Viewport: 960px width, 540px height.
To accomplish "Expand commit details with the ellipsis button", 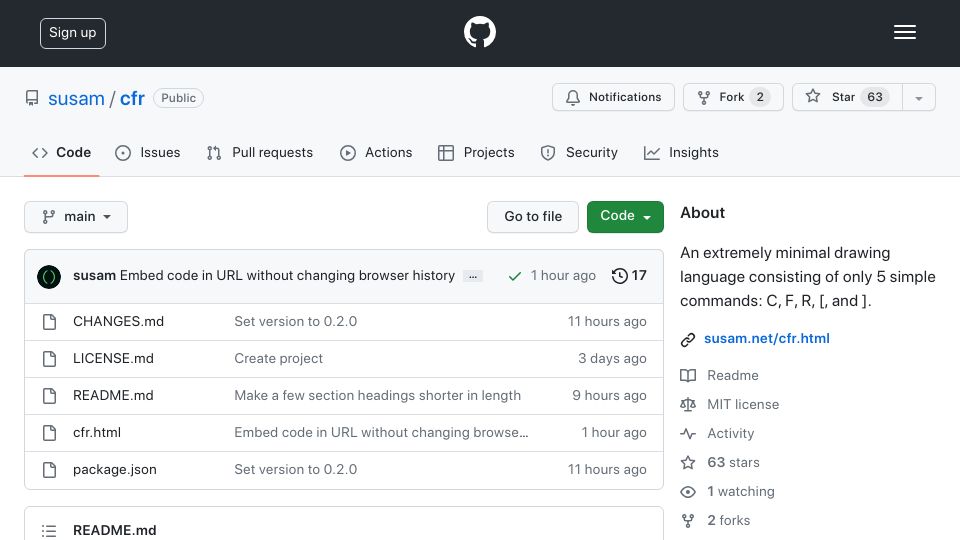I will [x=473, y=276].
